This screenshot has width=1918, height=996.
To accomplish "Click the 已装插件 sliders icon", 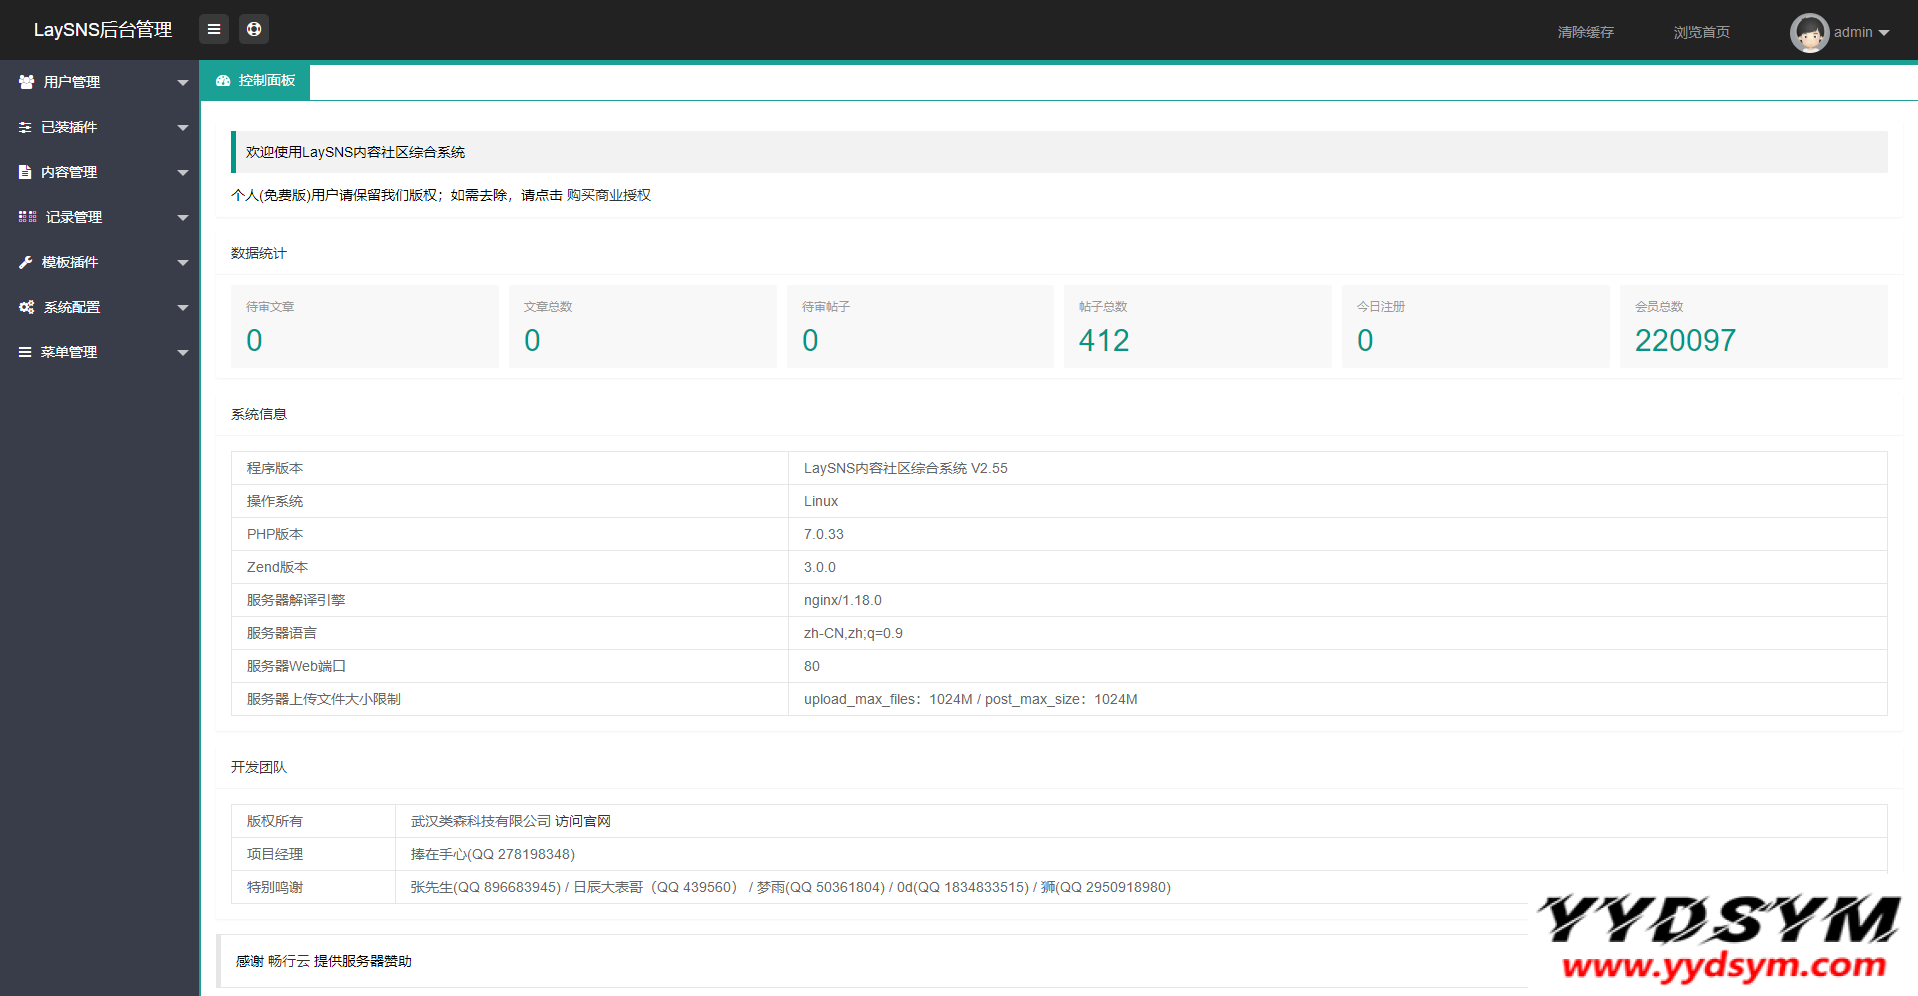I will [26, 127].
